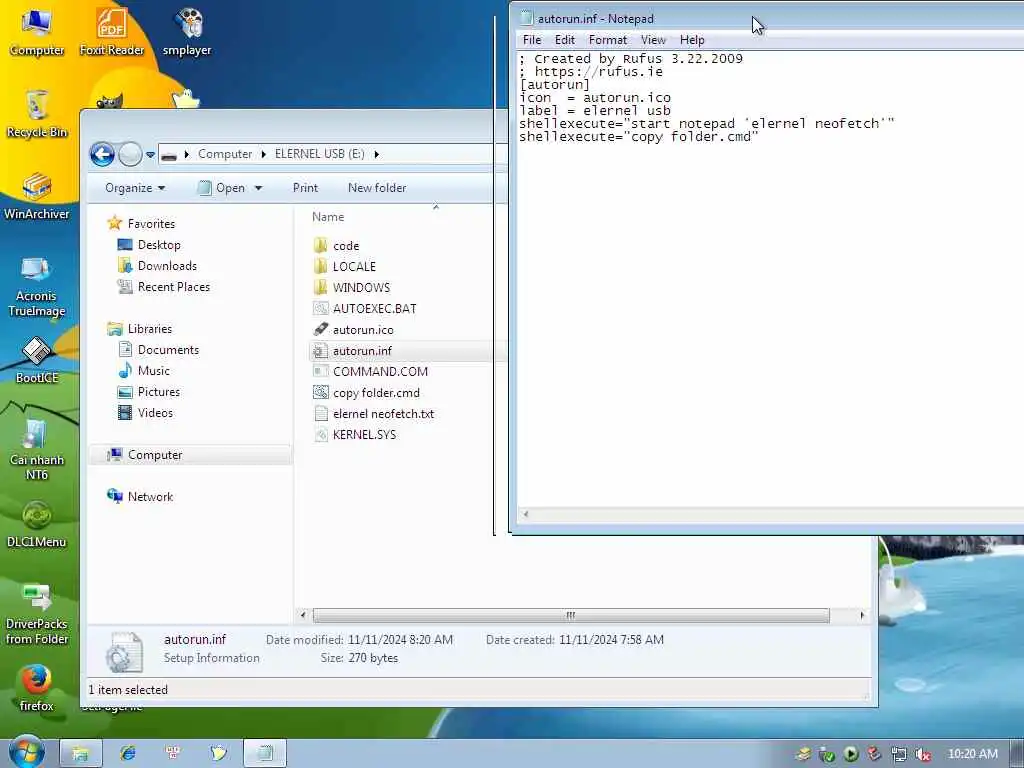
Task: Select Libraries in navigation pane
Action: [x=150, y=329]
